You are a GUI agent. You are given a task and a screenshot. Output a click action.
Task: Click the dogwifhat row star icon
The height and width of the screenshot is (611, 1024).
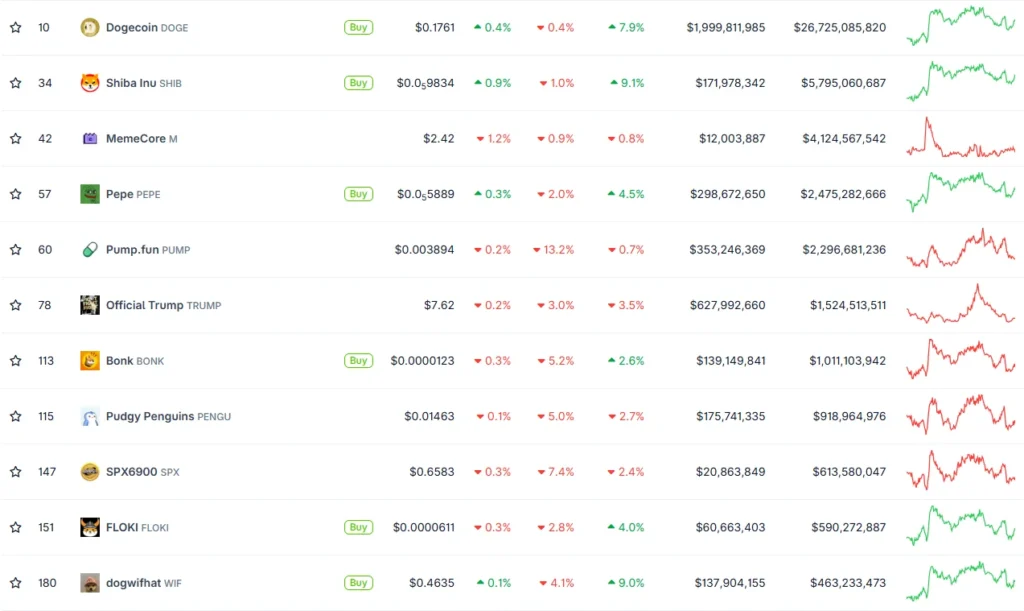pos(16,582)
